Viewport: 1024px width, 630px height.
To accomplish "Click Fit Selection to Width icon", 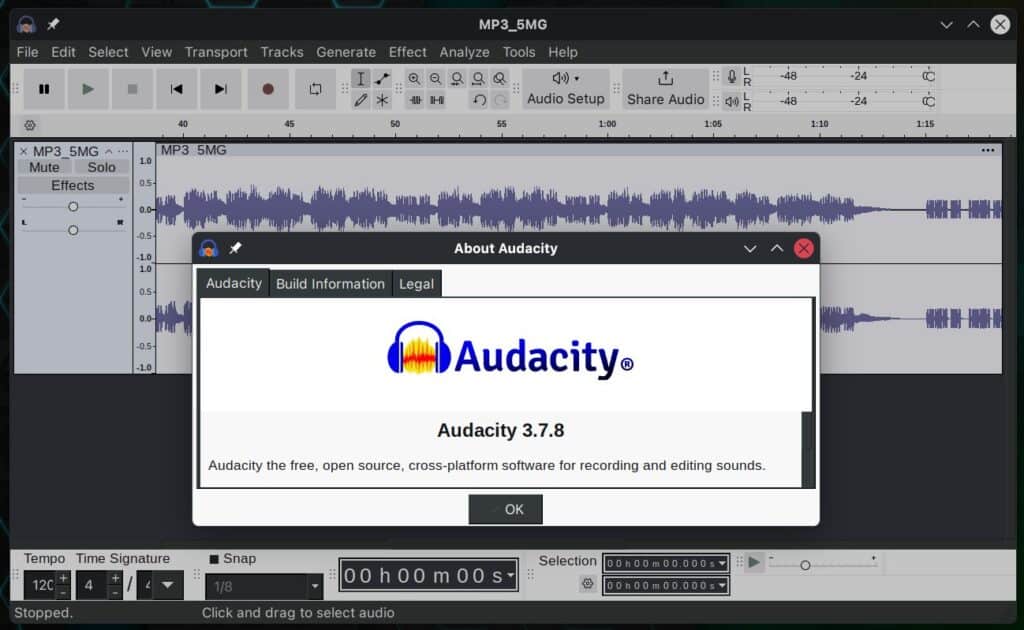I will click(457, 79).
